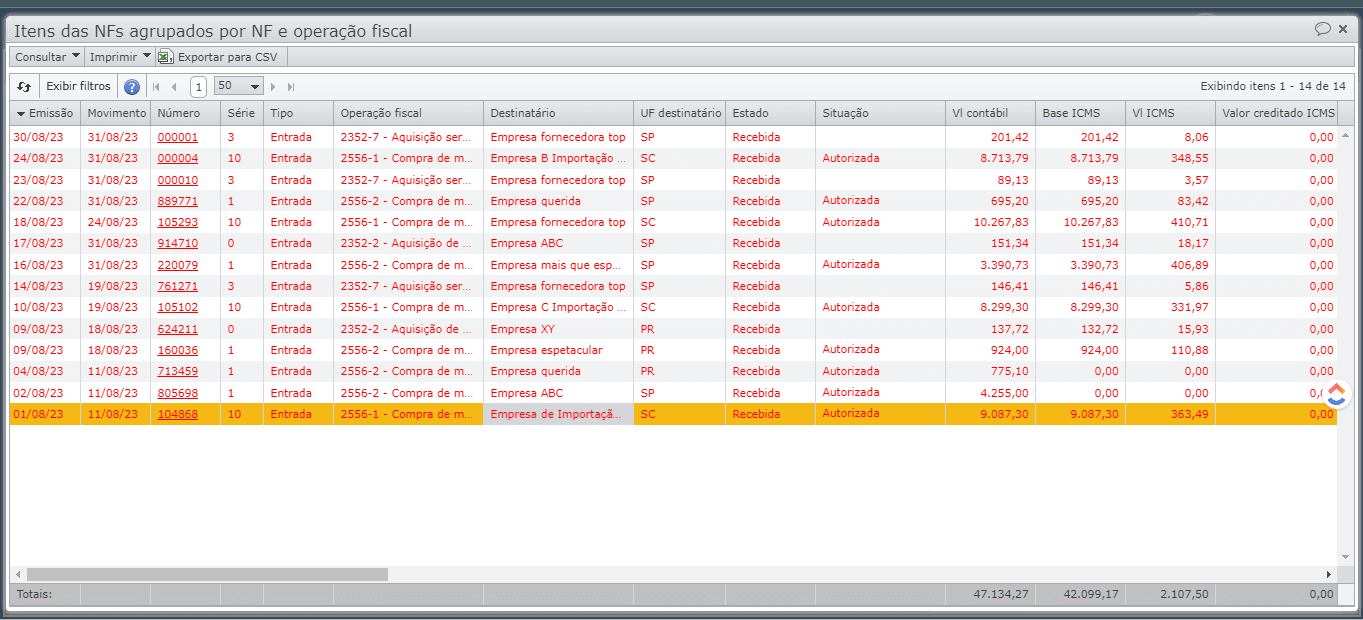This screenshot has width=1363, height=620.
Task: Sort by Vl contábil column header
Action: (x=990, y=113)
